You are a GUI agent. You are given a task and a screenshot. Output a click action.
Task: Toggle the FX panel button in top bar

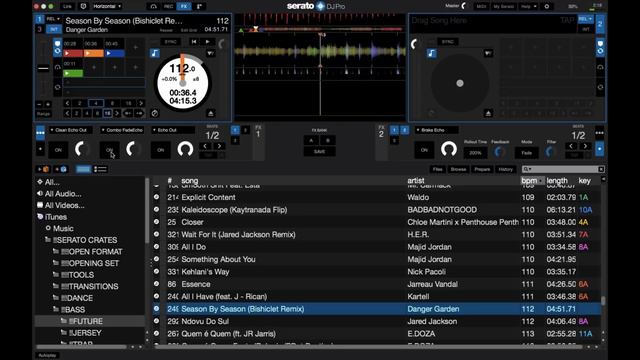(x=184, y=6)
